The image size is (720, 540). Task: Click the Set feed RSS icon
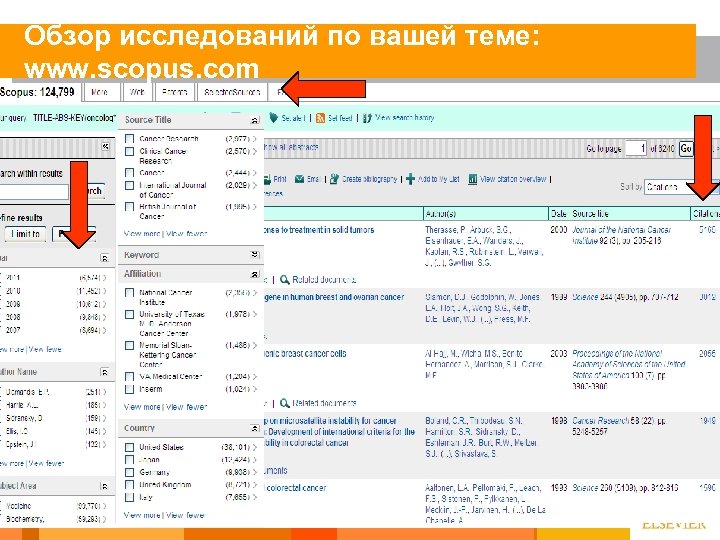pos(321,118)
